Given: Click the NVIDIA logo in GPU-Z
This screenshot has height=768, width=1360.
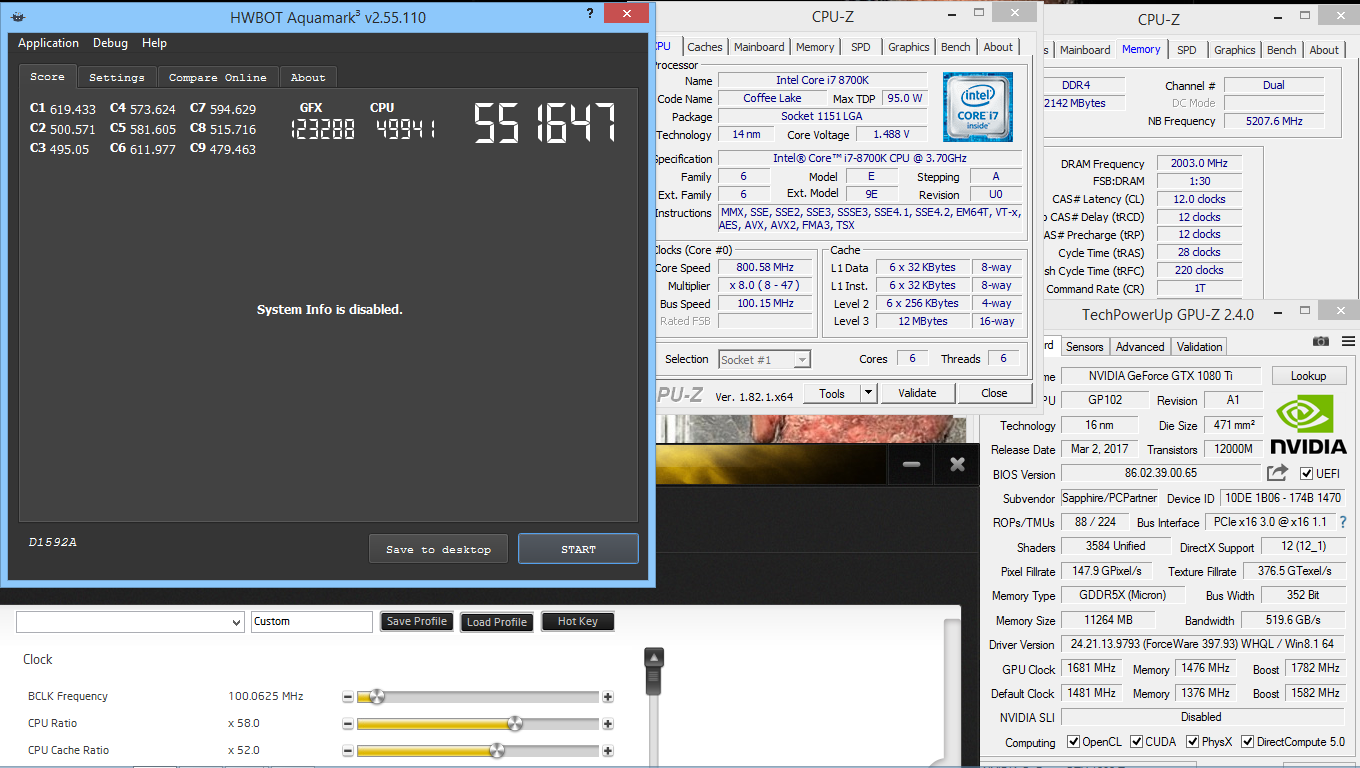Looking at the screenshot, I should pos(1308,423).
